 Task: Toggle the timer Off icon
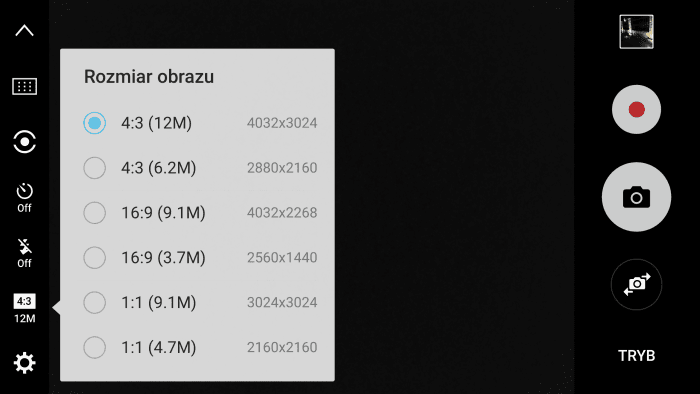[x=25, y=197]
